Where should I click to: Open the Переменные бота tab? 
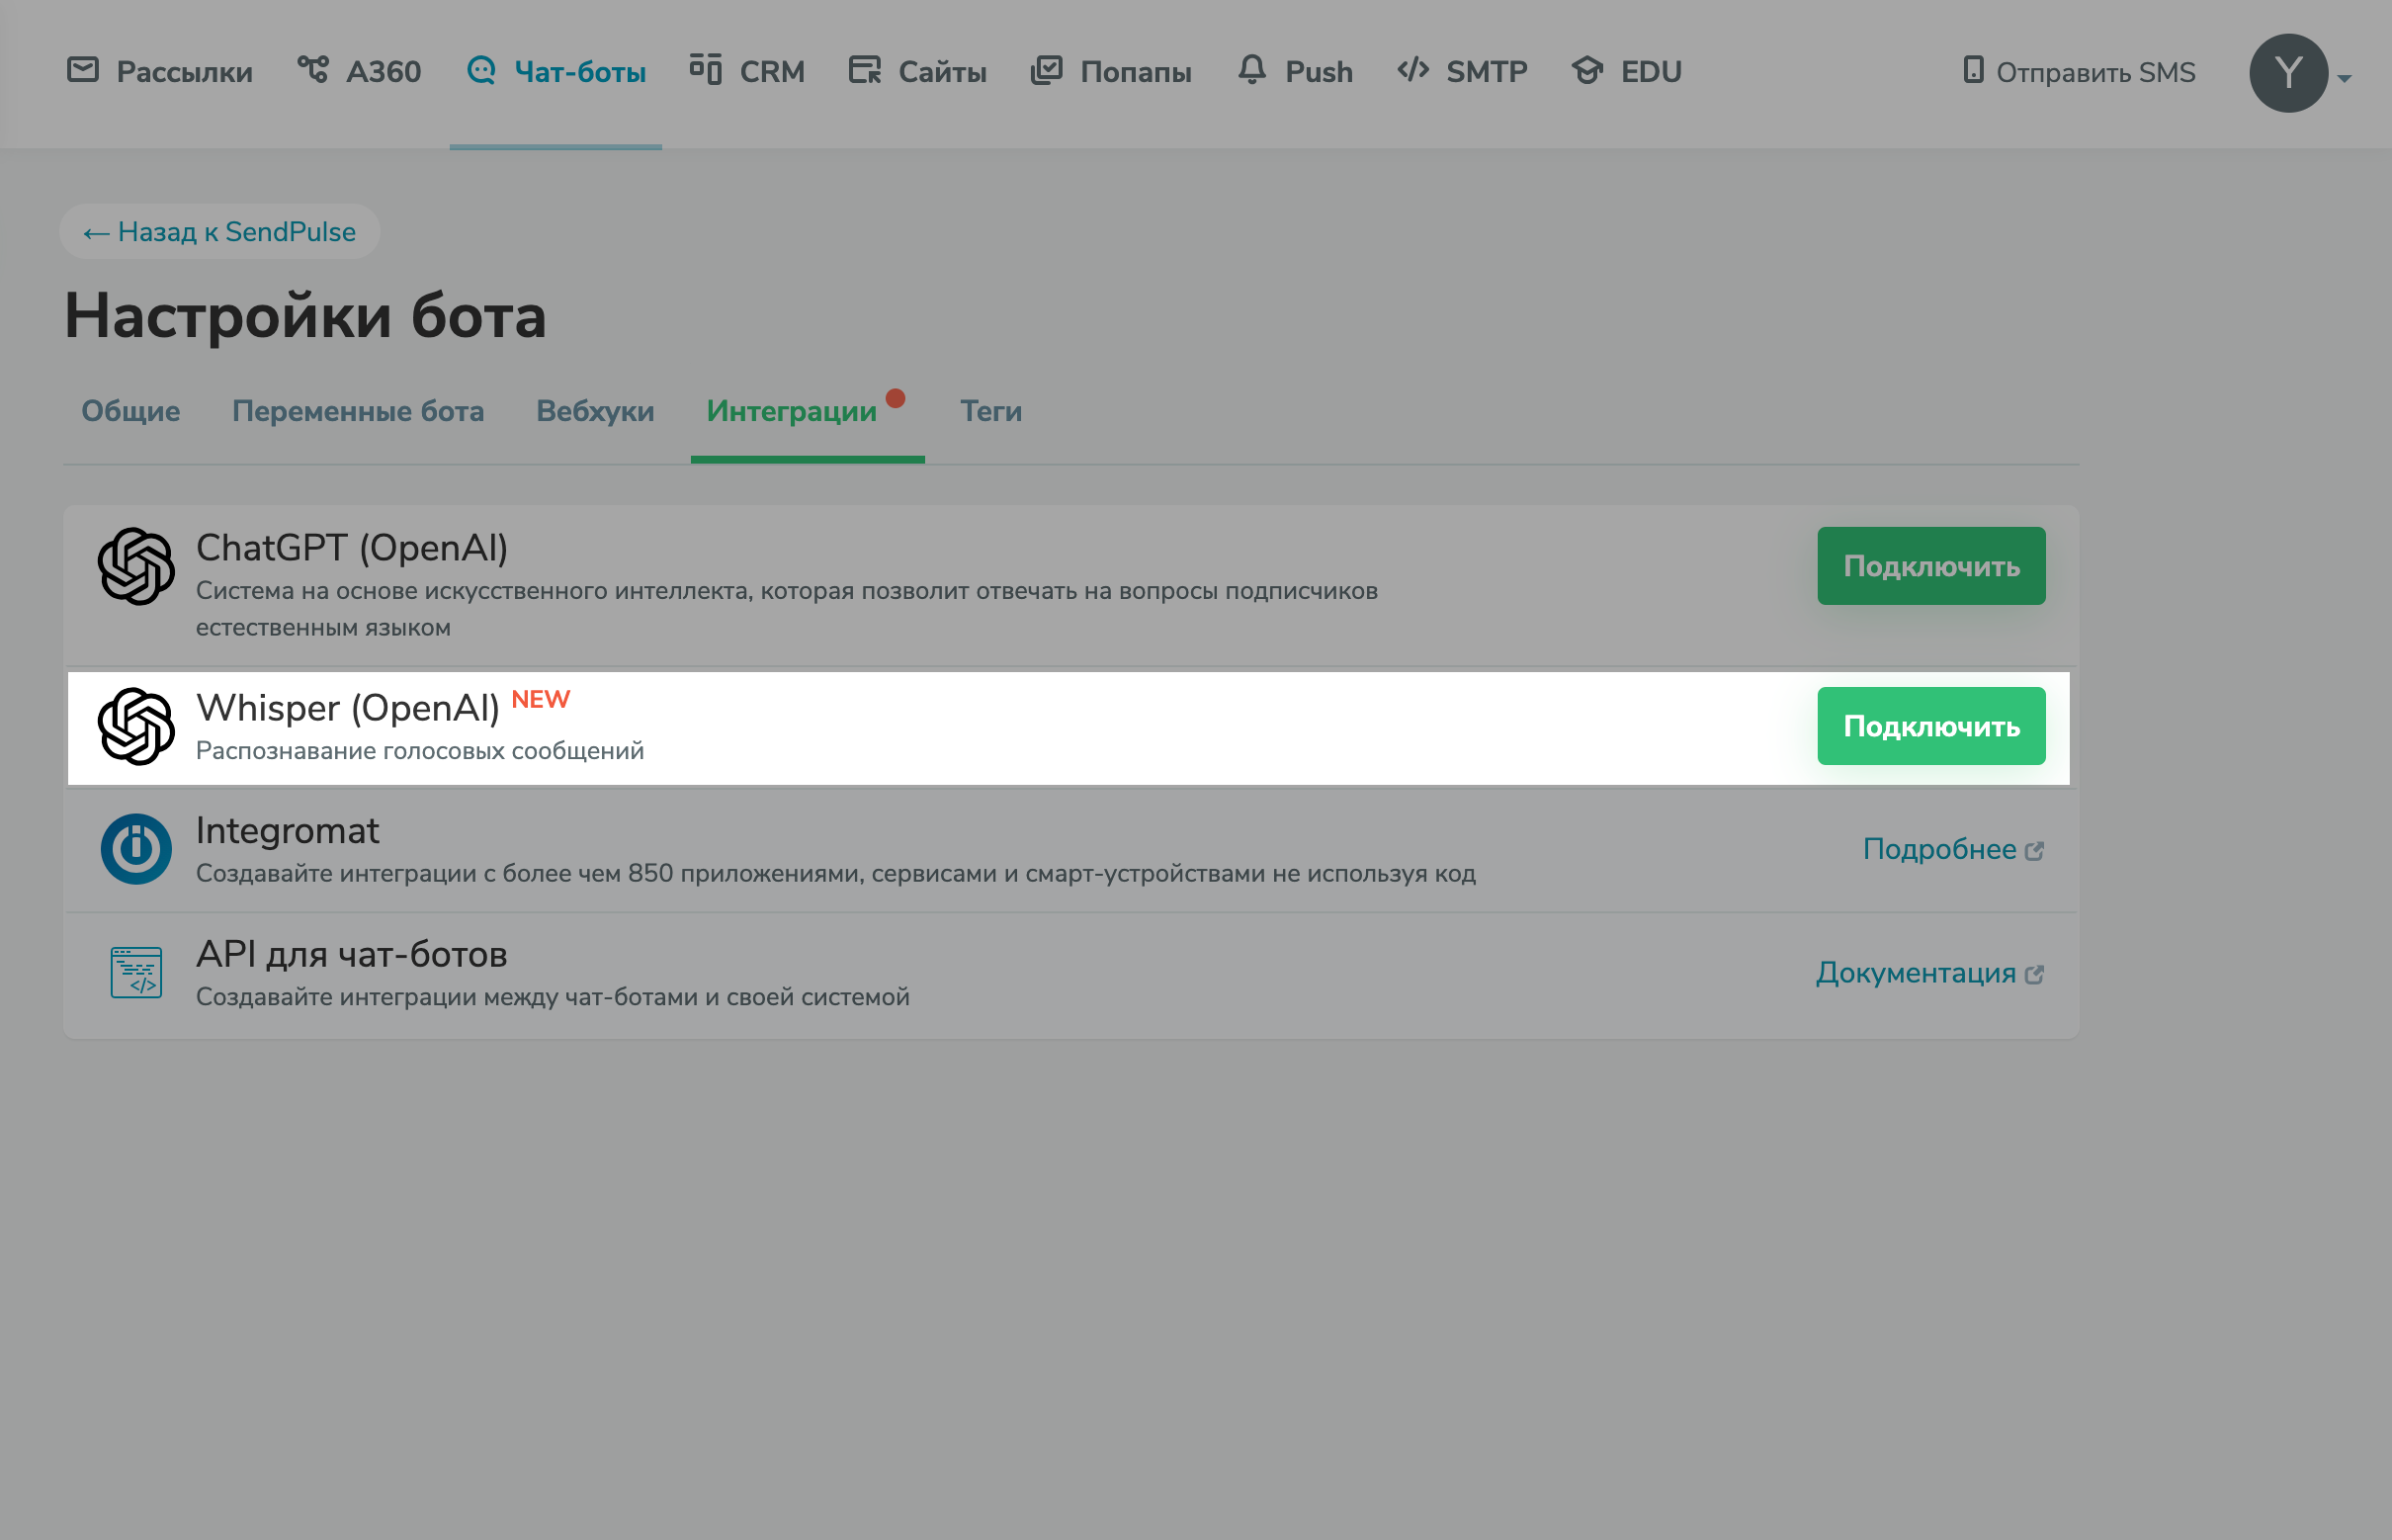(358, 411)
